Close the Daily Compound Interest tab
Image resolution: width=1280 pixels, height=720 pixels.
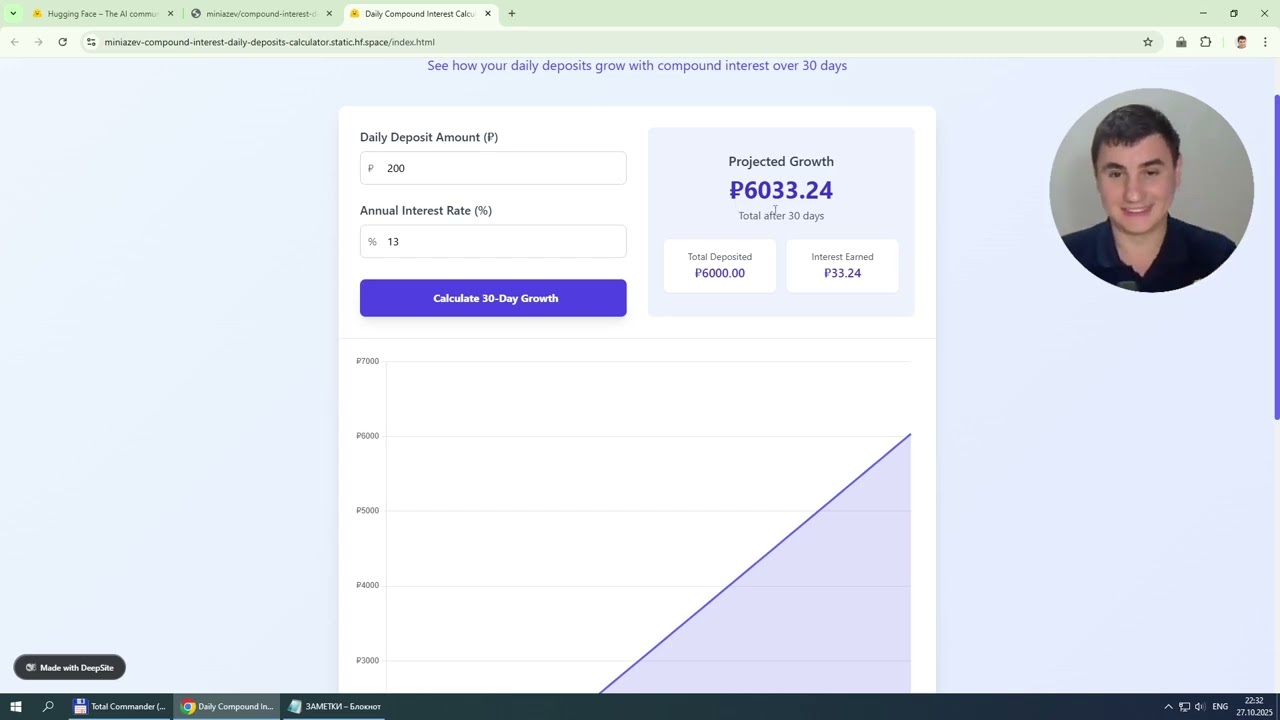[x=488, y=14]
